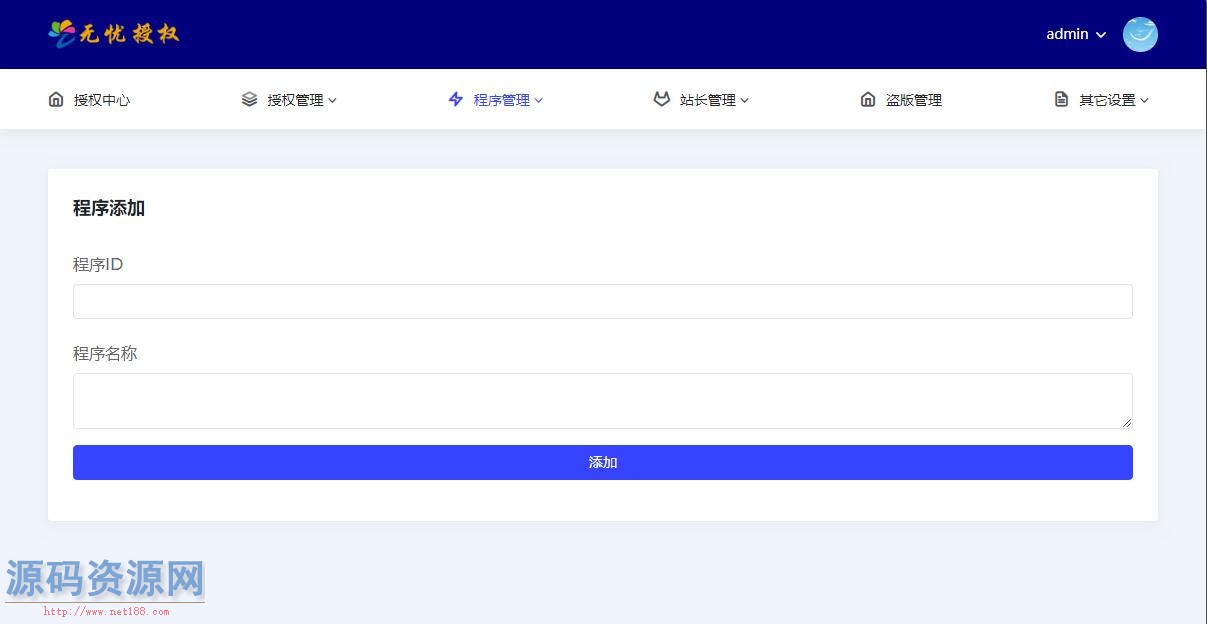Click the 添加 submit button
1207x624 pixels.
pyautogui.click(x=603, y=462)
